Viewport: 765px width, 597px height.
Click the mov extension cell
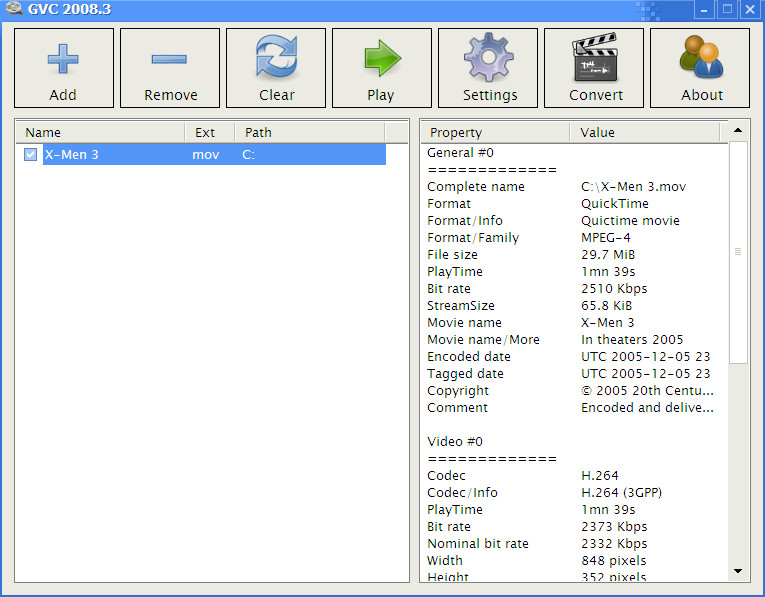205,155
